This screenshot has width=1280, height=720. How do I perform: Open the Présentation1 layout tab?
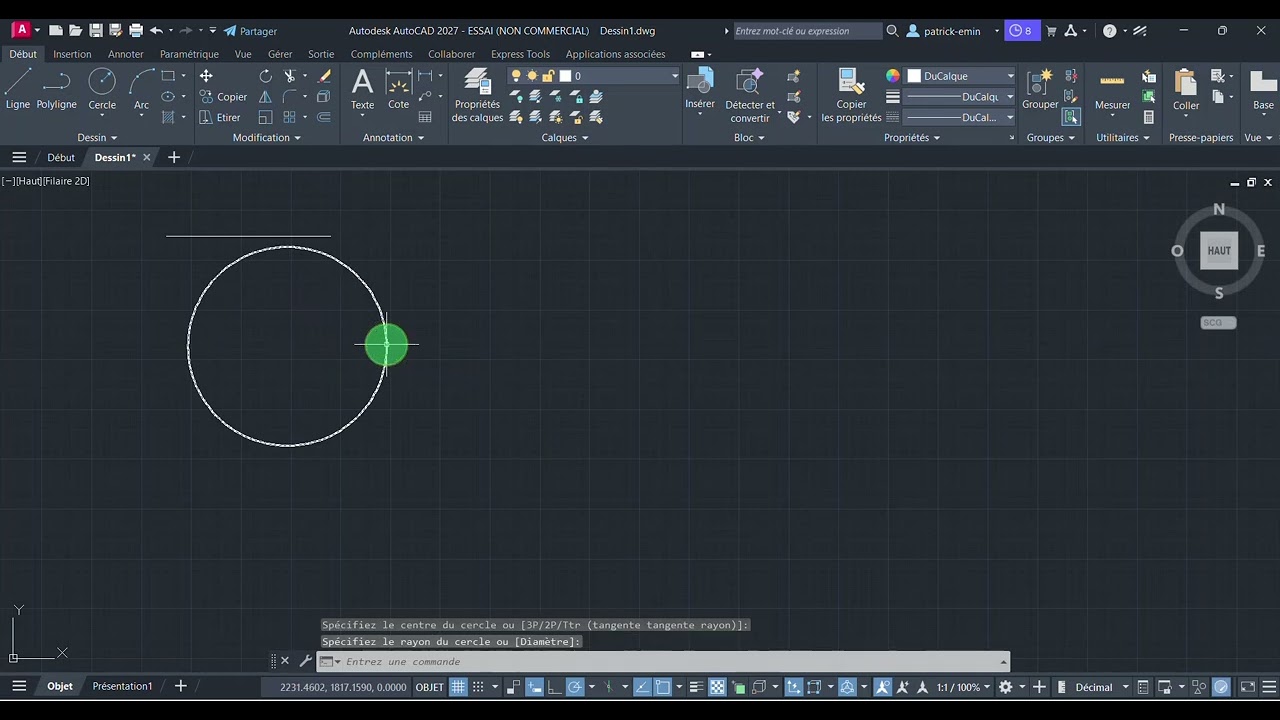click(x=122, y=686)
